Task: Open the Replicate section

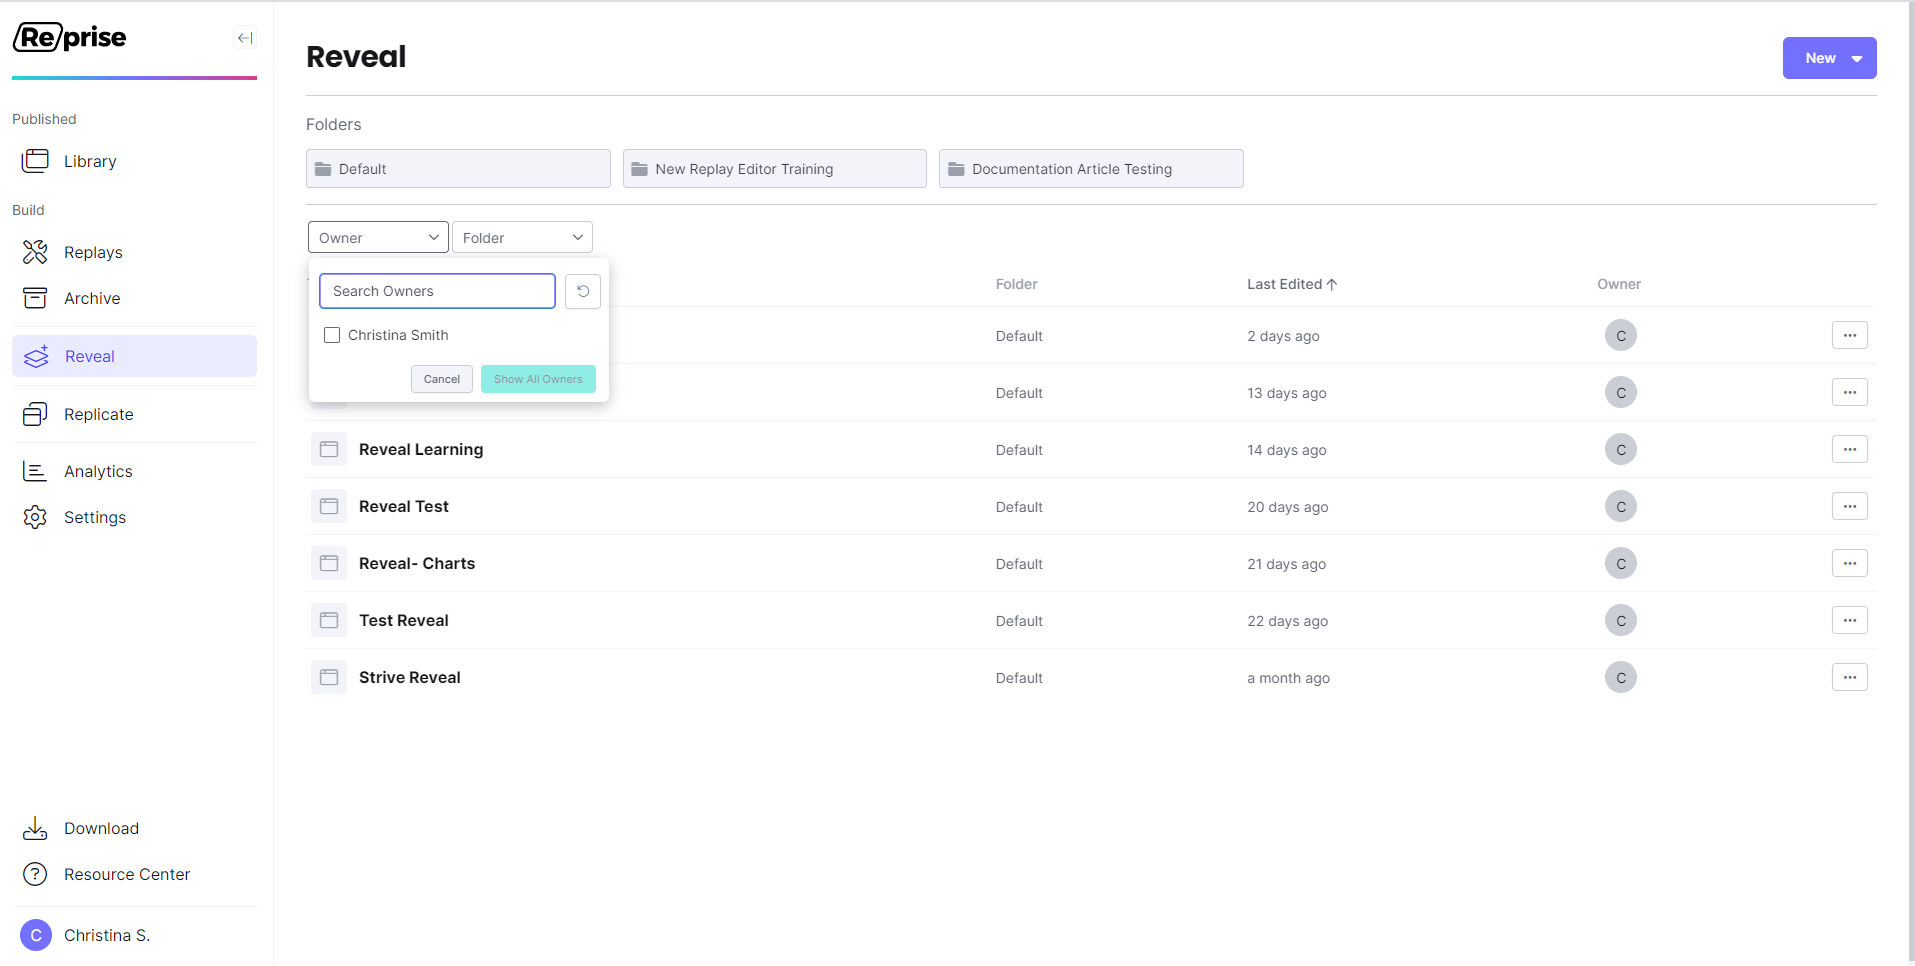Action: tap(98, 414)
